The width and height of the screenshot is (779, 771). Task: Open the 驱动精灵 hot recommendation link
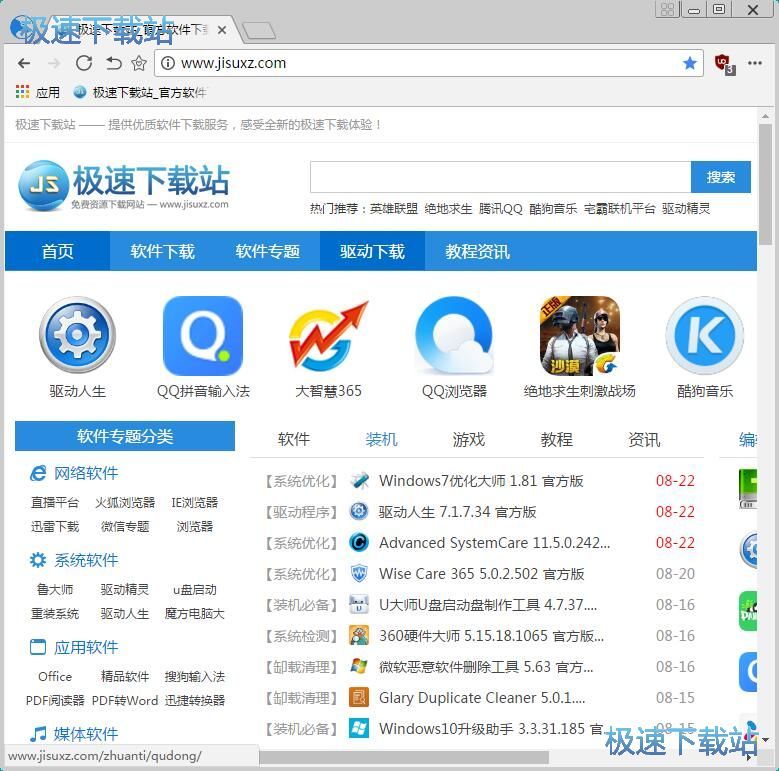pos(686,209)
